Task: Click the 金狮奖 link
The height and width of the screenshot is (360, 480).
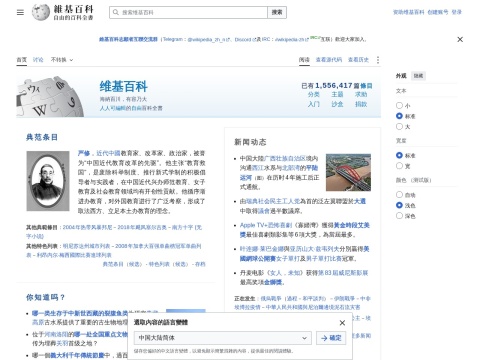Action: click(273, 283)
